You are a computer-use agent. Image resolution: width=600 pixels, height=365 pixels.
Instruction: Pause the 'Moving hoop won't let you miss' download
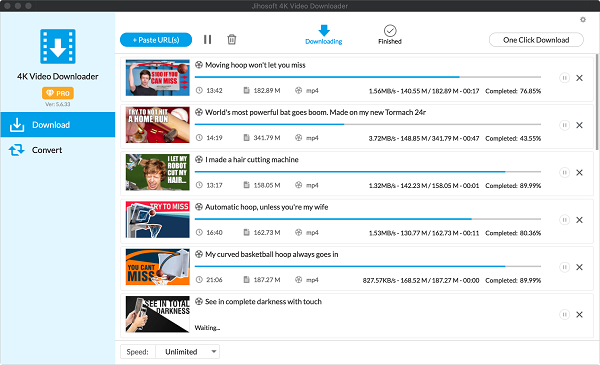click(x=564, y=78)
